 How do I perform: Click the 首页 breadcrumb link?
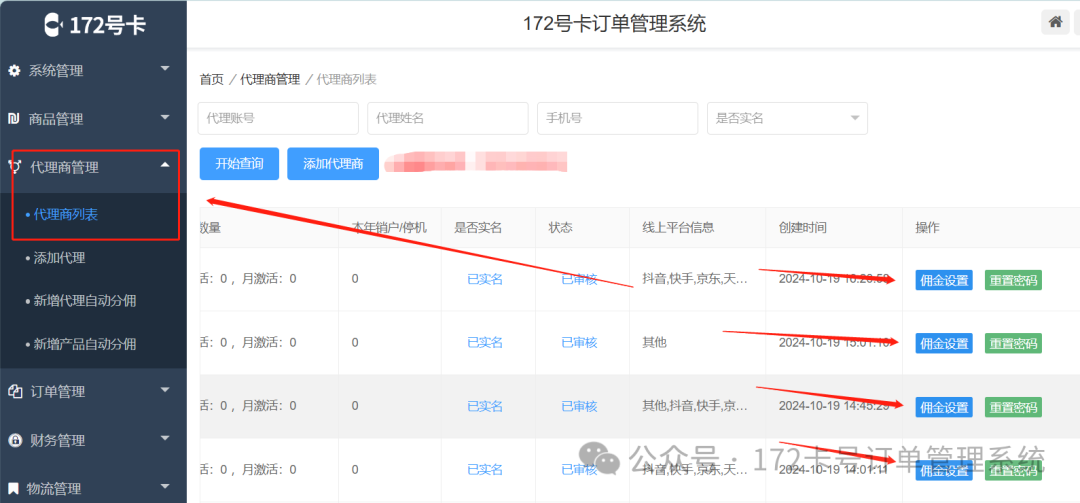tap(211, 80)
